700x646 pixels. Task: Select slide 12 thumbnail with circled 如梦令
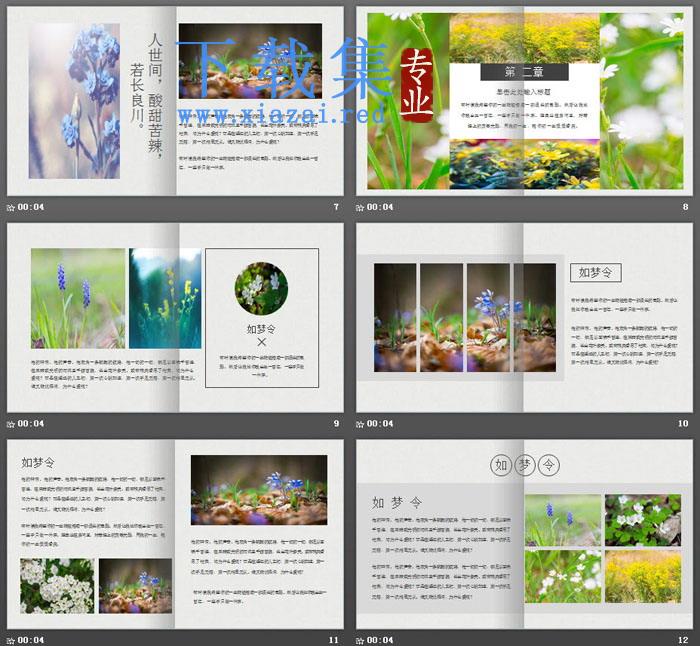point(524,534)
